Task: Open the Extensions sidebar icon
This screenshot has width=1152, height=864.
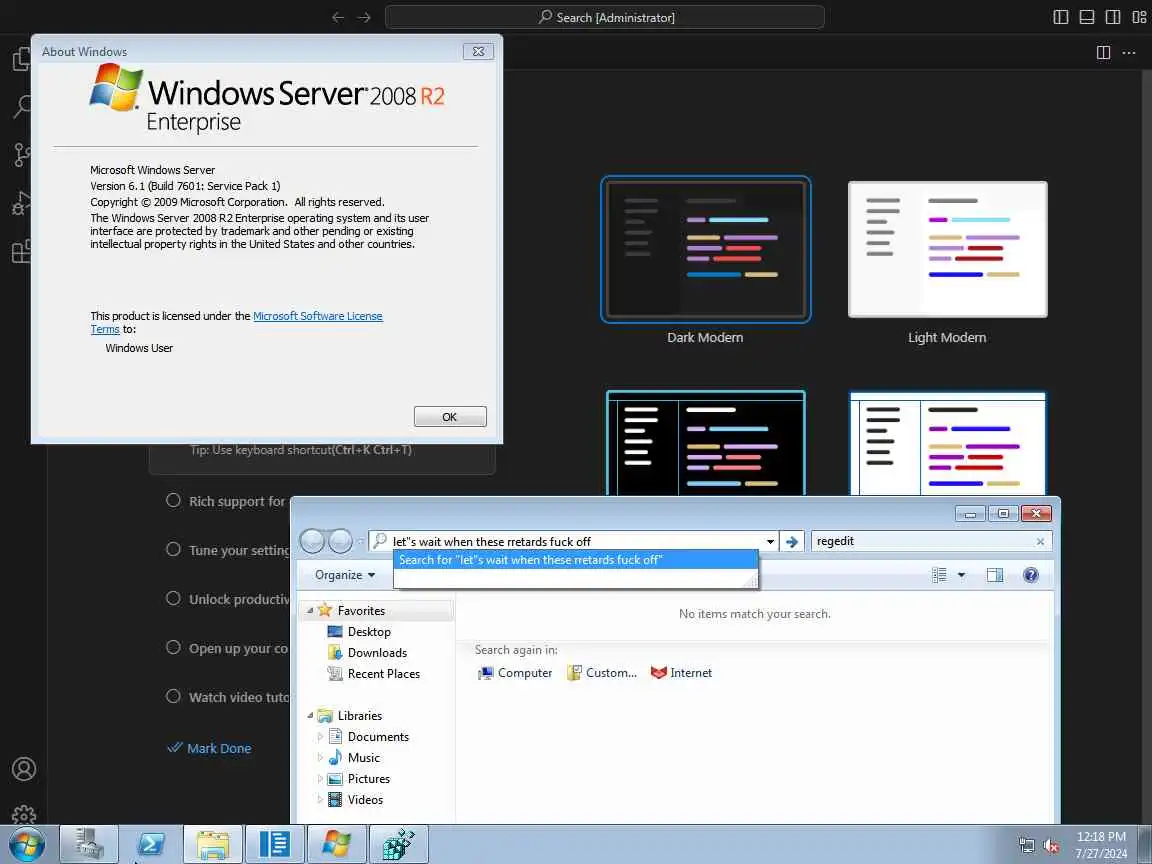Action: [22, 251]
